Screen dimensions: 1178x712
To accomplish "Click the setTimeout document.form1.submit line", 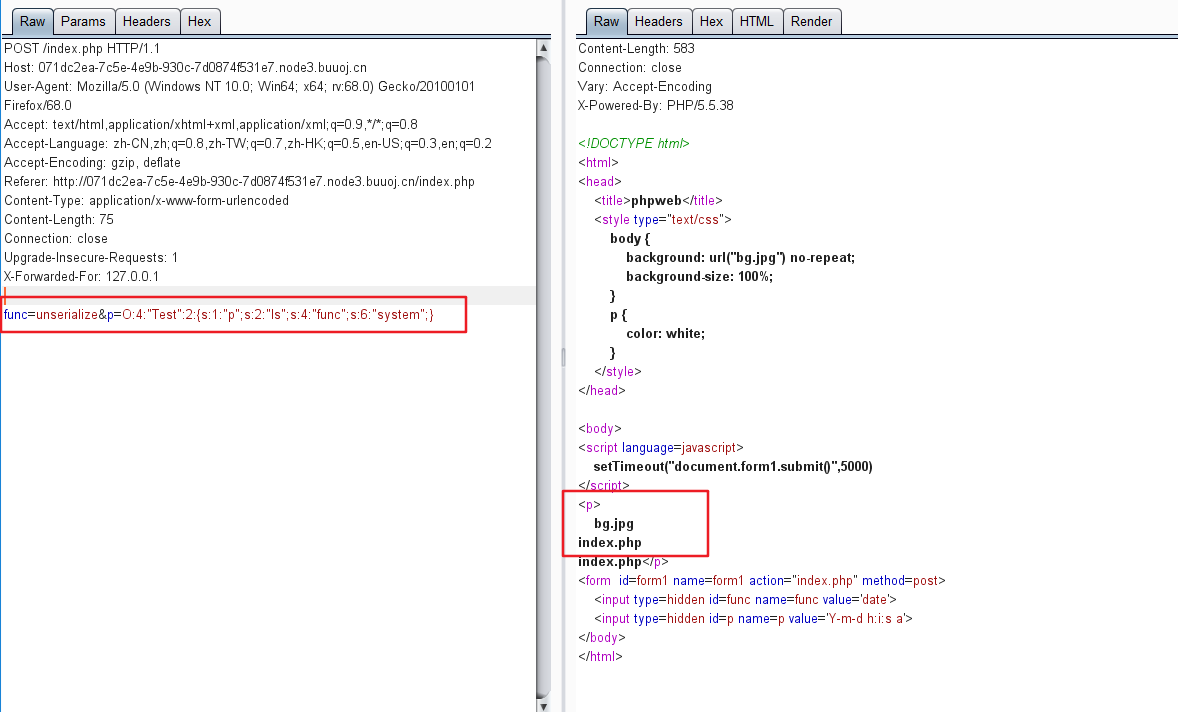I will 733,466.
